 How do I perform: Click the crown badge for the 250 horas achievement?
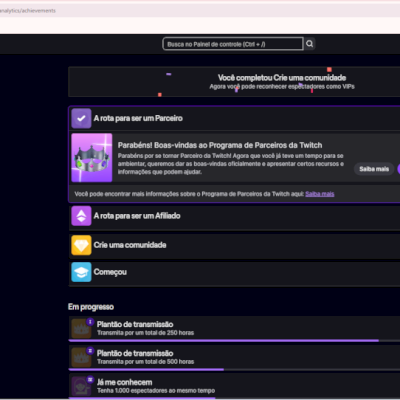tap(81, 328)
